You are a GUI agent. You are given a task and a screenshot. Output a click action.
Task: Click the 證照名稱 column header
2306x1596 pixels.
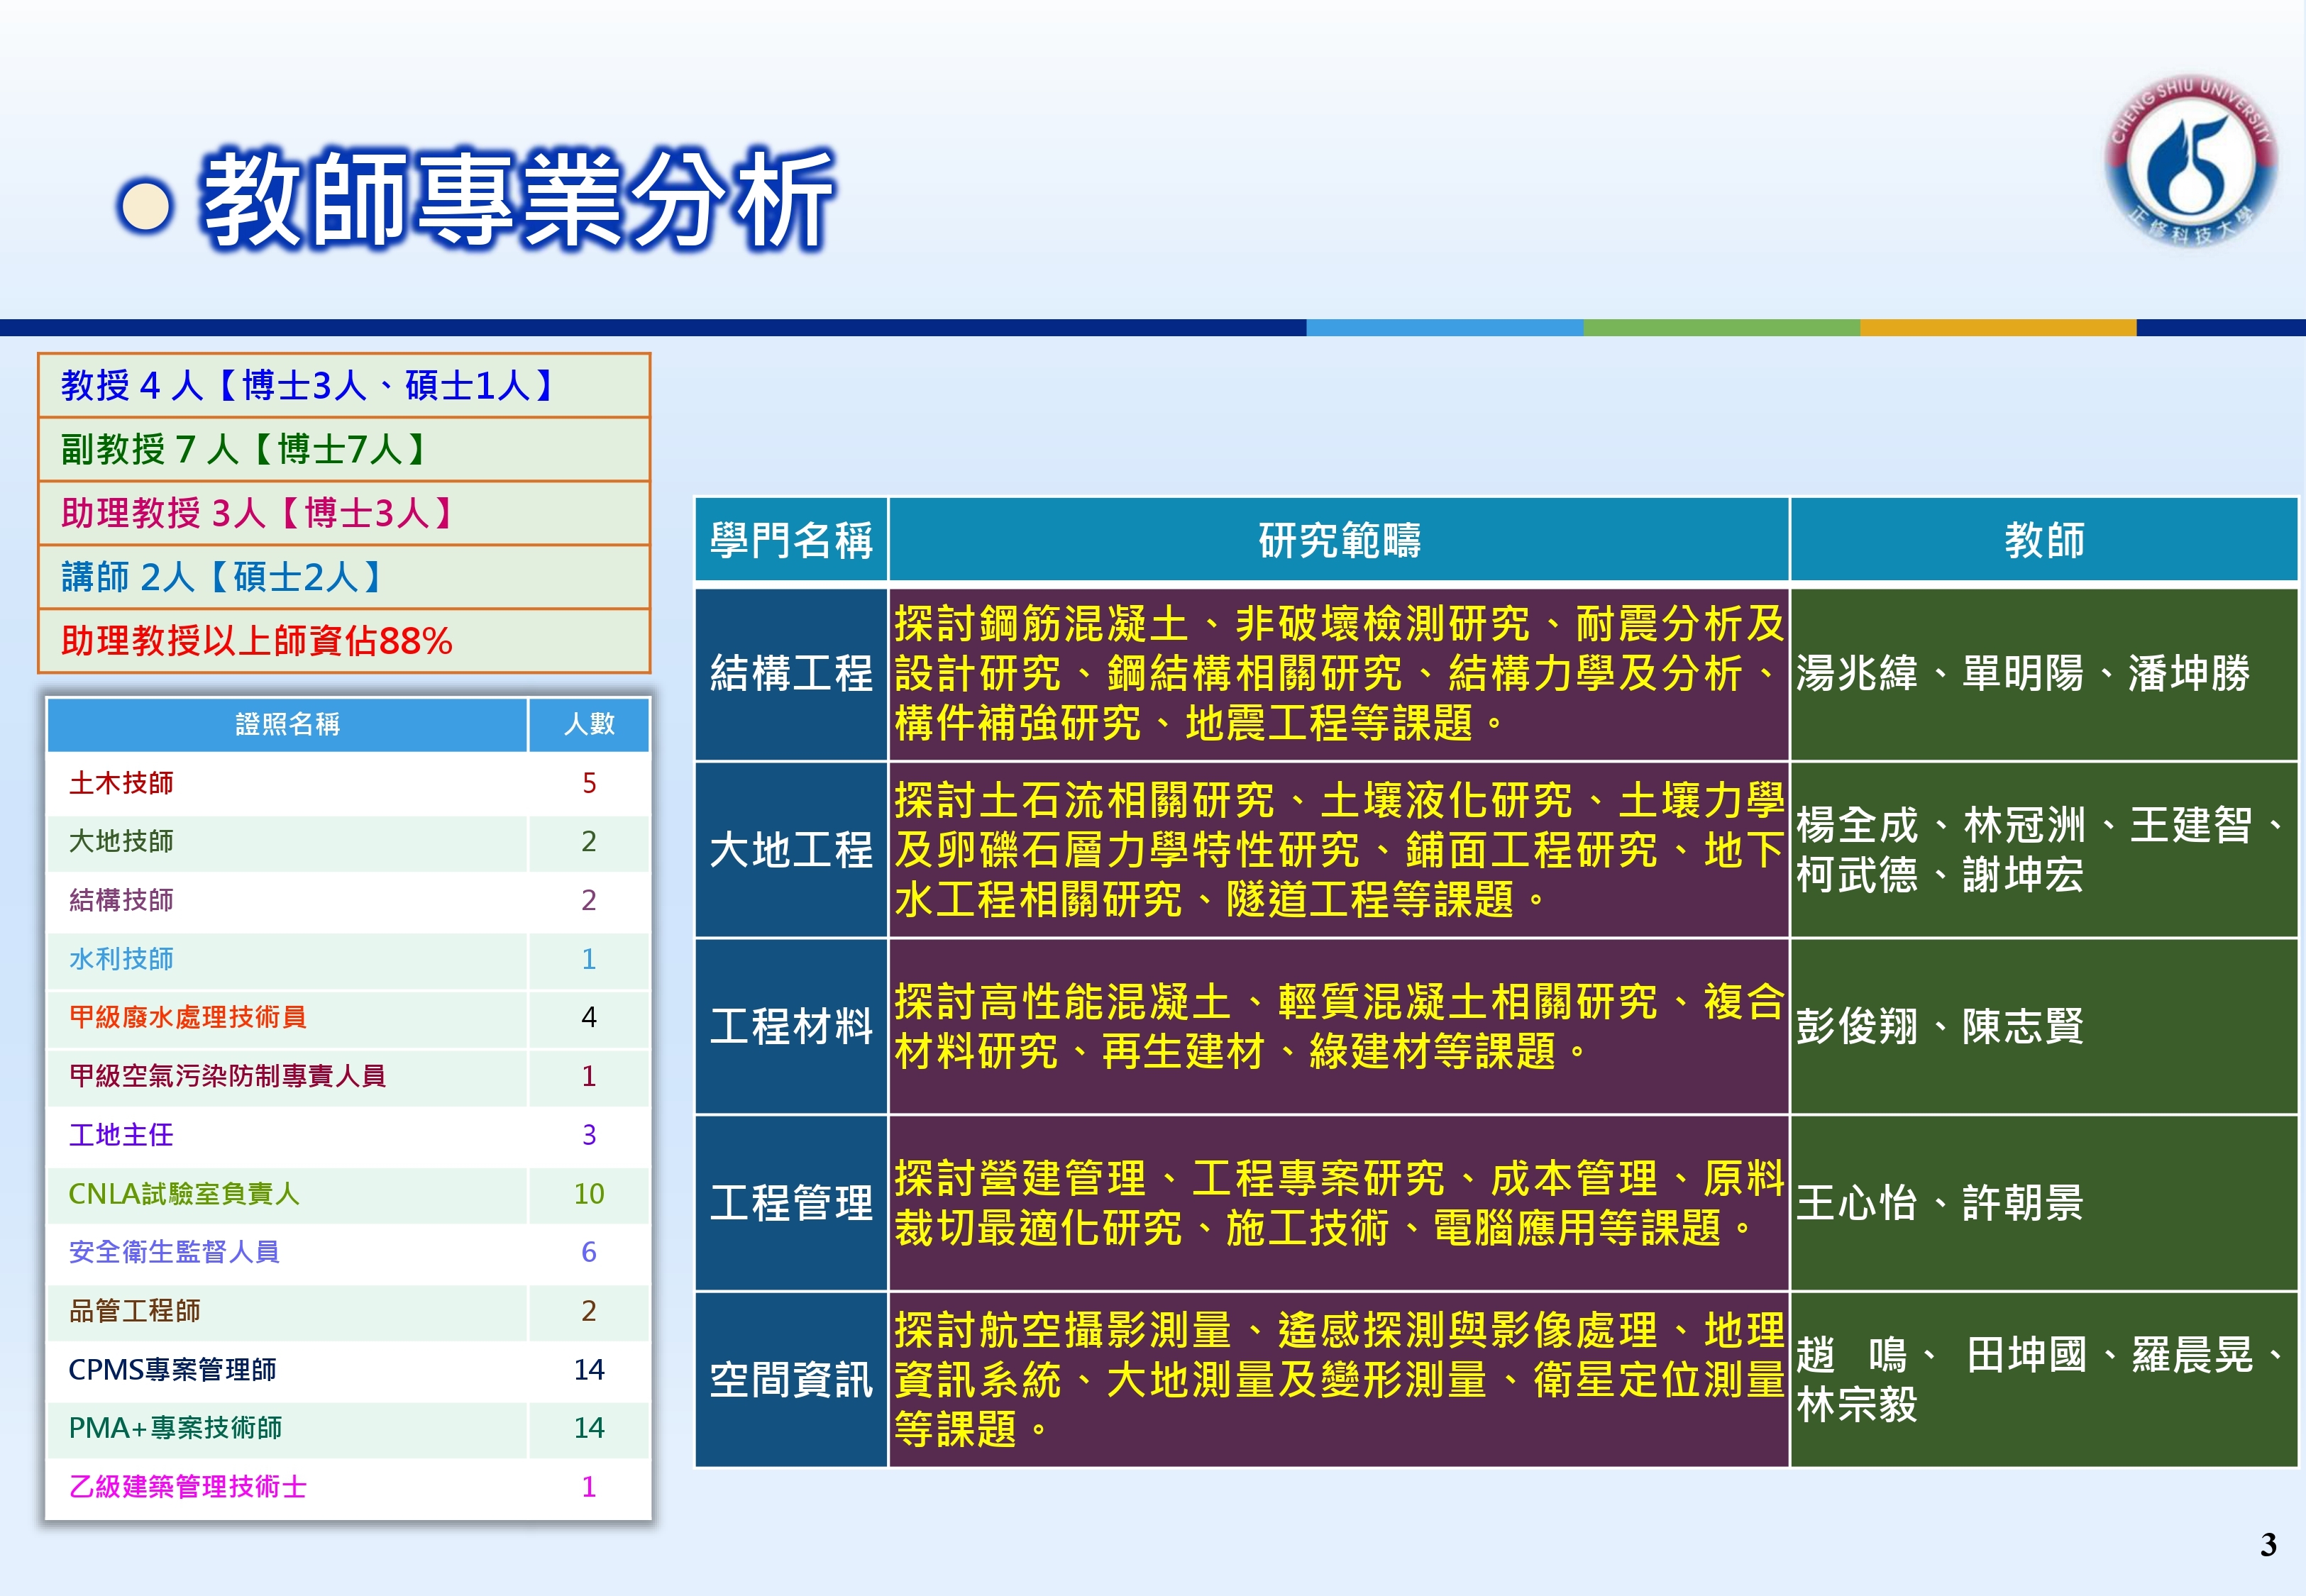tap(287, 724)
